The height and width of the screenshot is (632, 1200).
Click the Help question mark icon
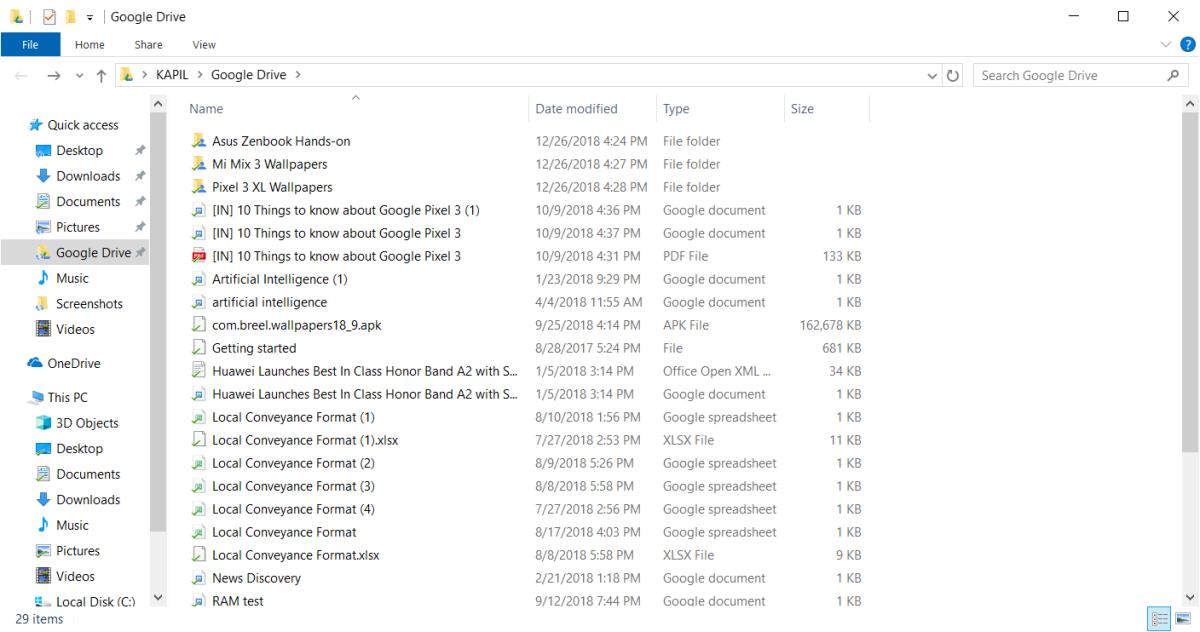(1188, 44)
